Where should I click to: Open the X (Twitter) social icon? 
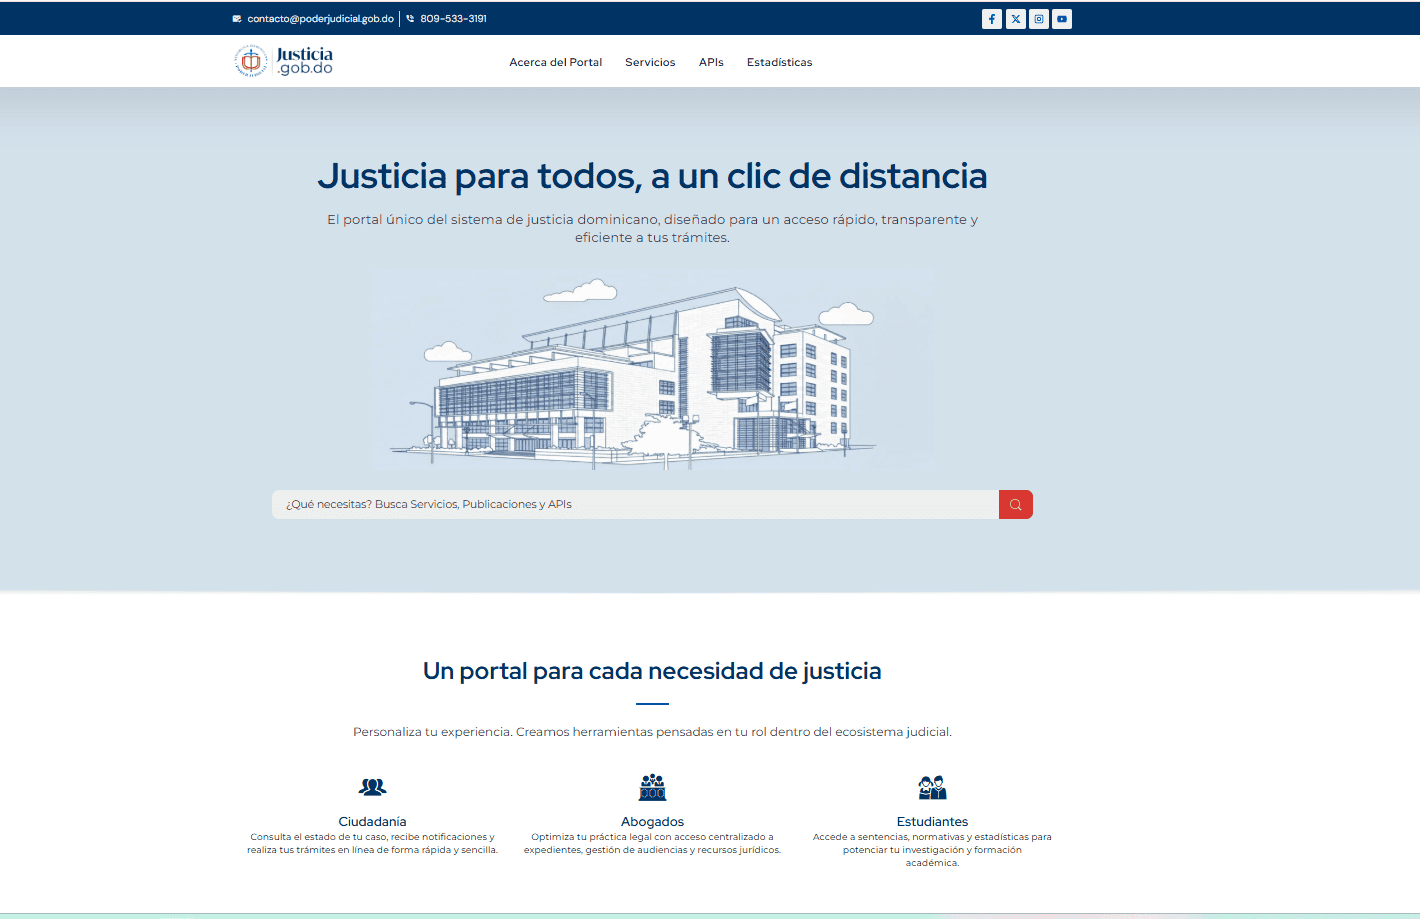coord(1015,18)
